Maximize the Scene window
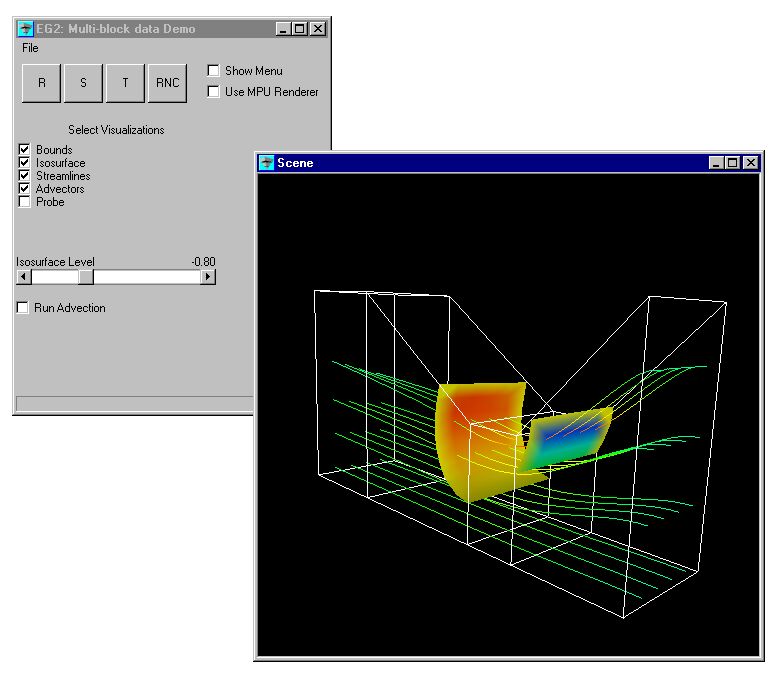Viewport: 780px width, 679px height. [733, 163]
